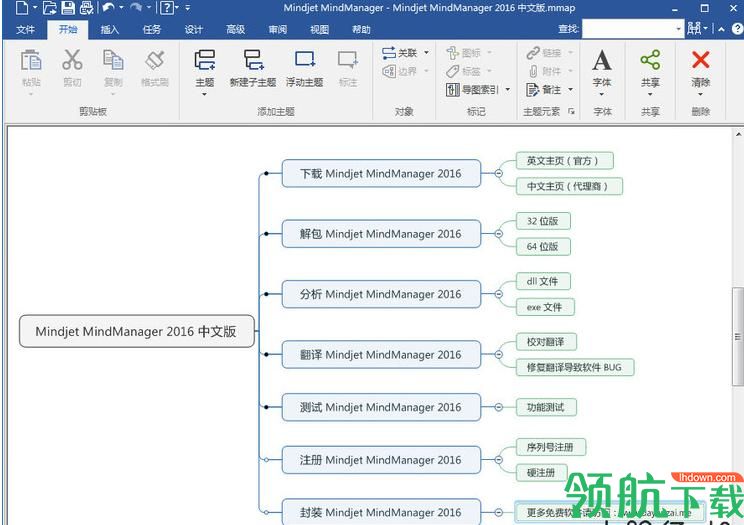Open the dropdown arrow under 粘贴 (Paste)
The image size is (744, 525).
[x=31, y=94]
